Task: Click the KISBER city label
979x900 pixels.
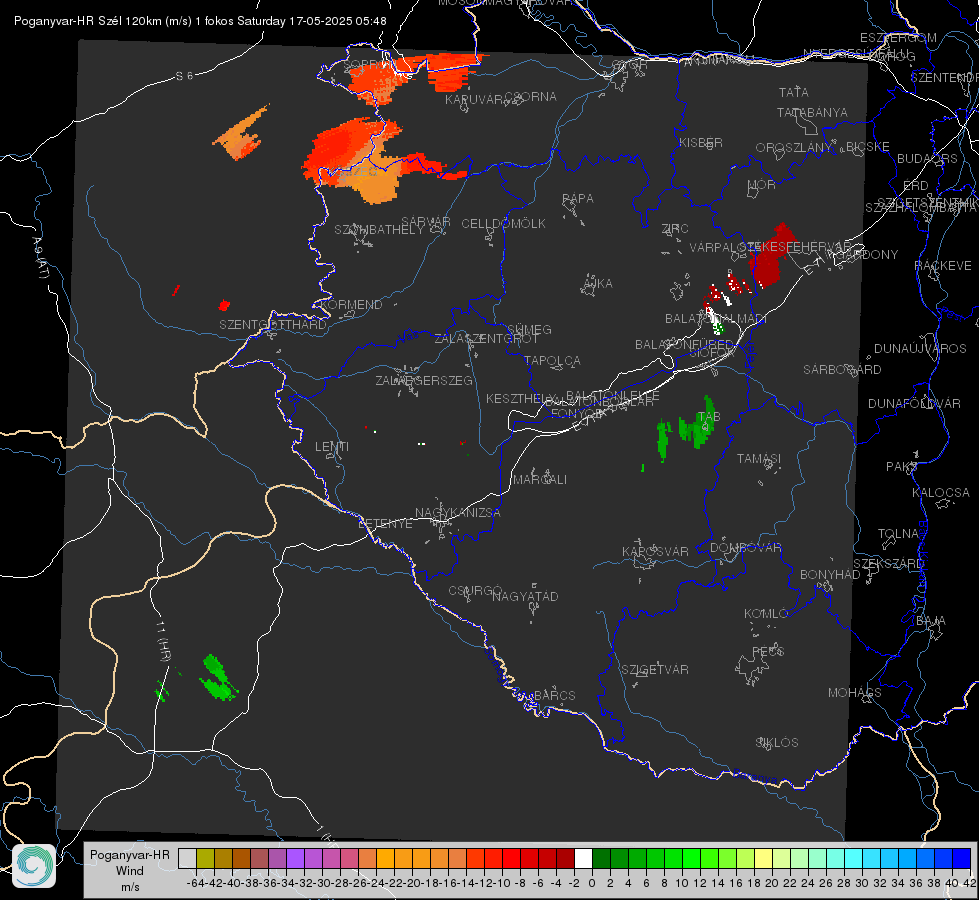Action: tap(701, 143)
